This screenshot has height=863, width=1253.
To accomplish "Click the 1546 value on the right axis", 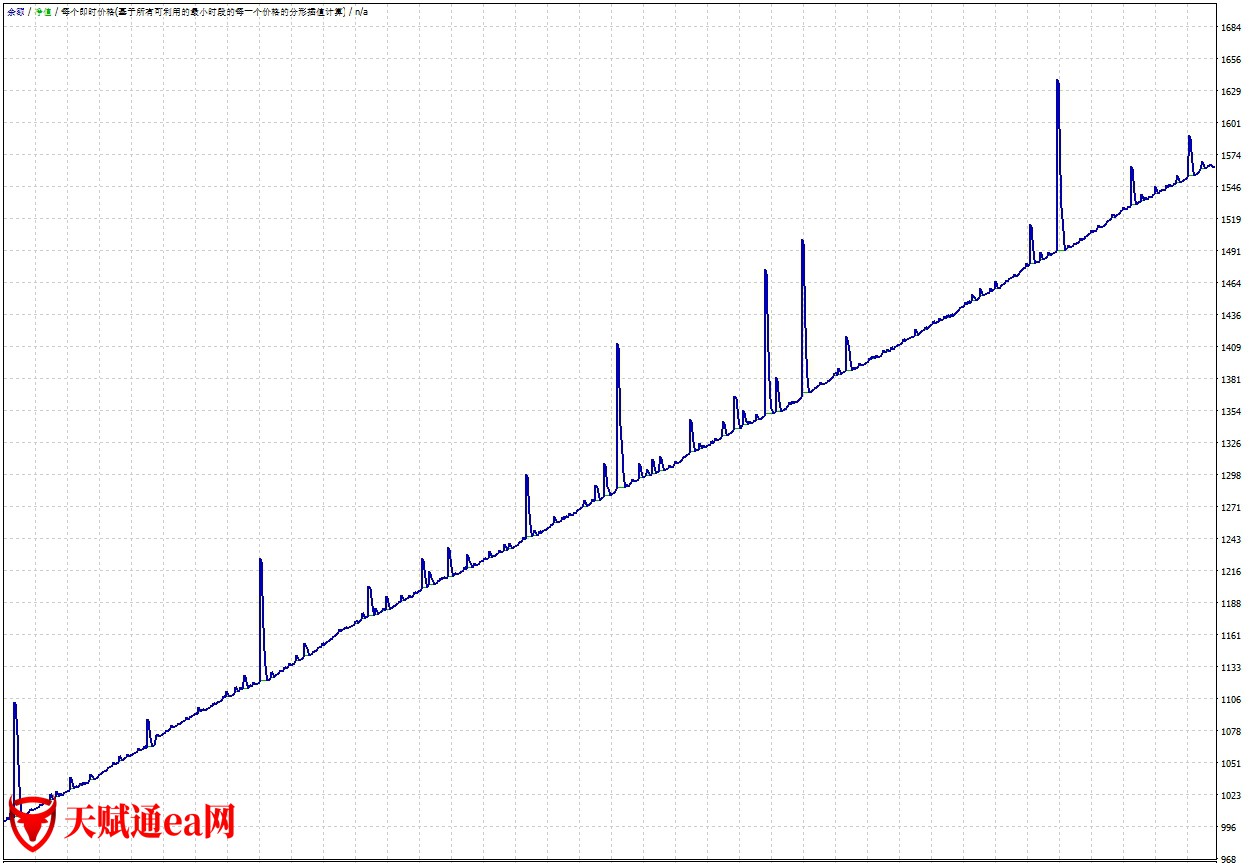I will [1231, 188].
